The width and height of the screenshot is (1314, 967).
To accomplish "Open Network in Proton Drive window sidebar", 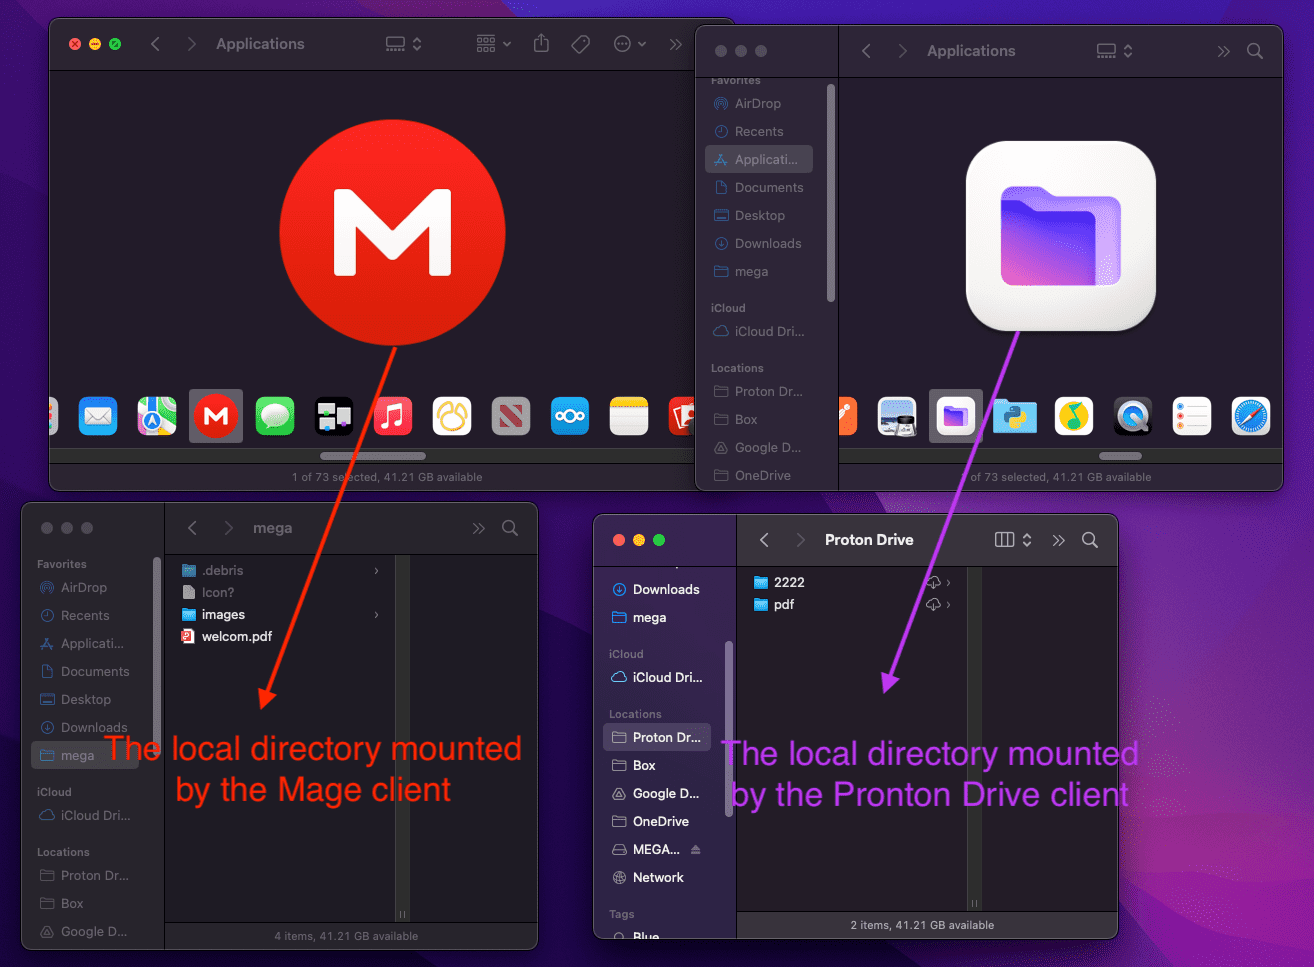I will coord(657,878).
